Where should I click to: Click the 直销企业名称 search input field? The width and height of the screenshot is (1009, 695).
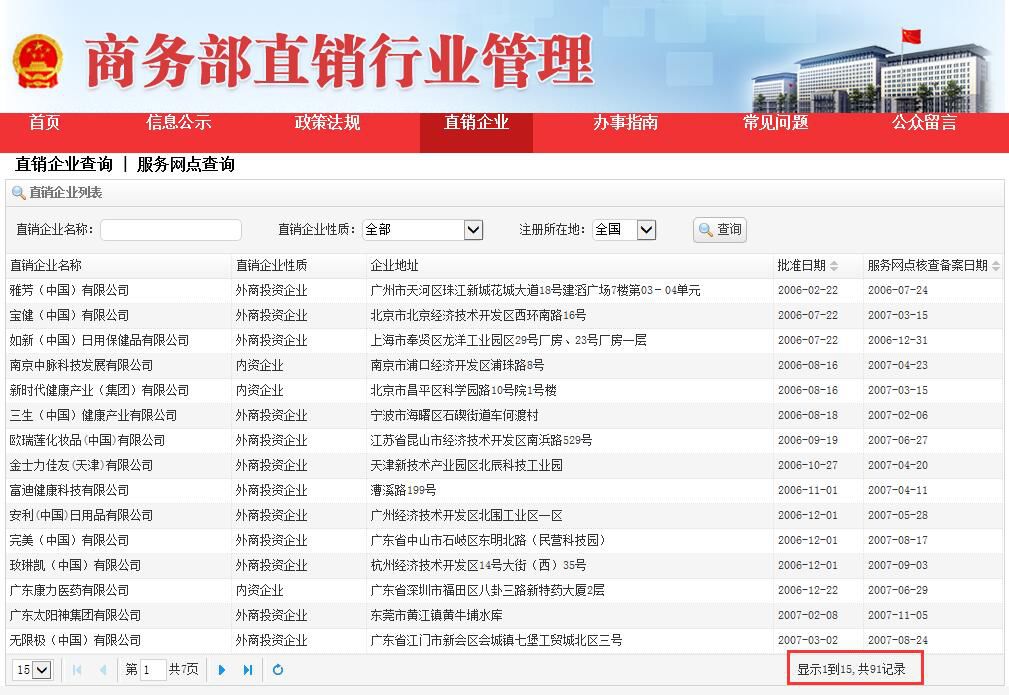click(x=170, y=230)
